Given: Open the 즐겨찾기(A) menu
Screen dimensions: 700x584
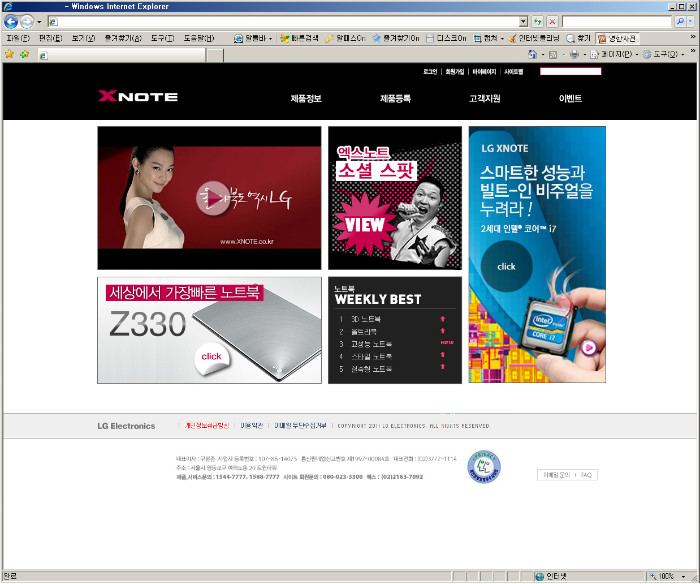Looking at the screenshot, I should 123,38.
